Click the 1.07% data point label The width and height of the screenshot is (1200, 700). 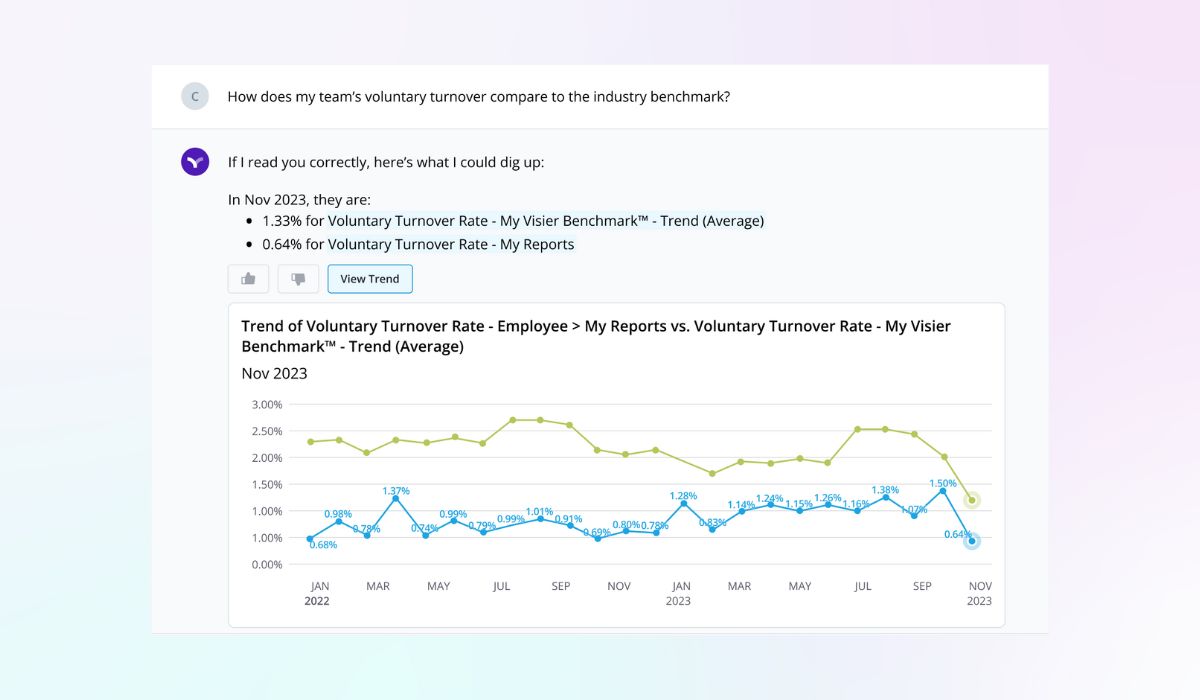(x=914, y=509)
